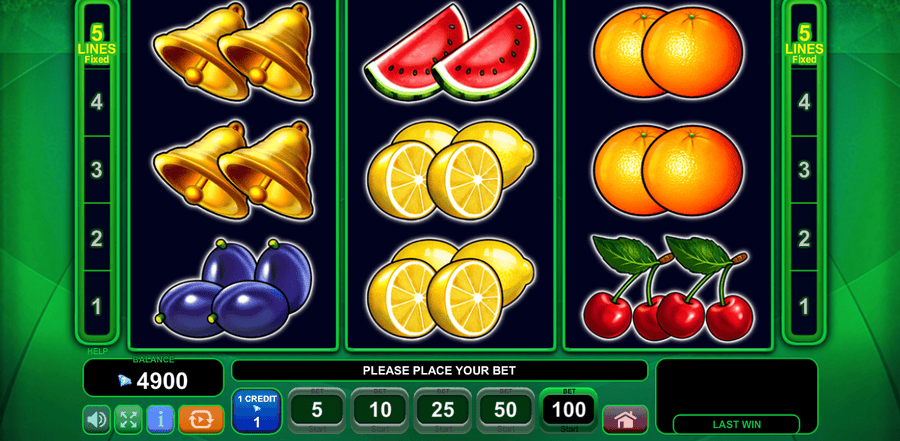Toggle fullscreen mode with arrows icon
900x441 pixels.
pyautogui.click(x=129, y=419)
